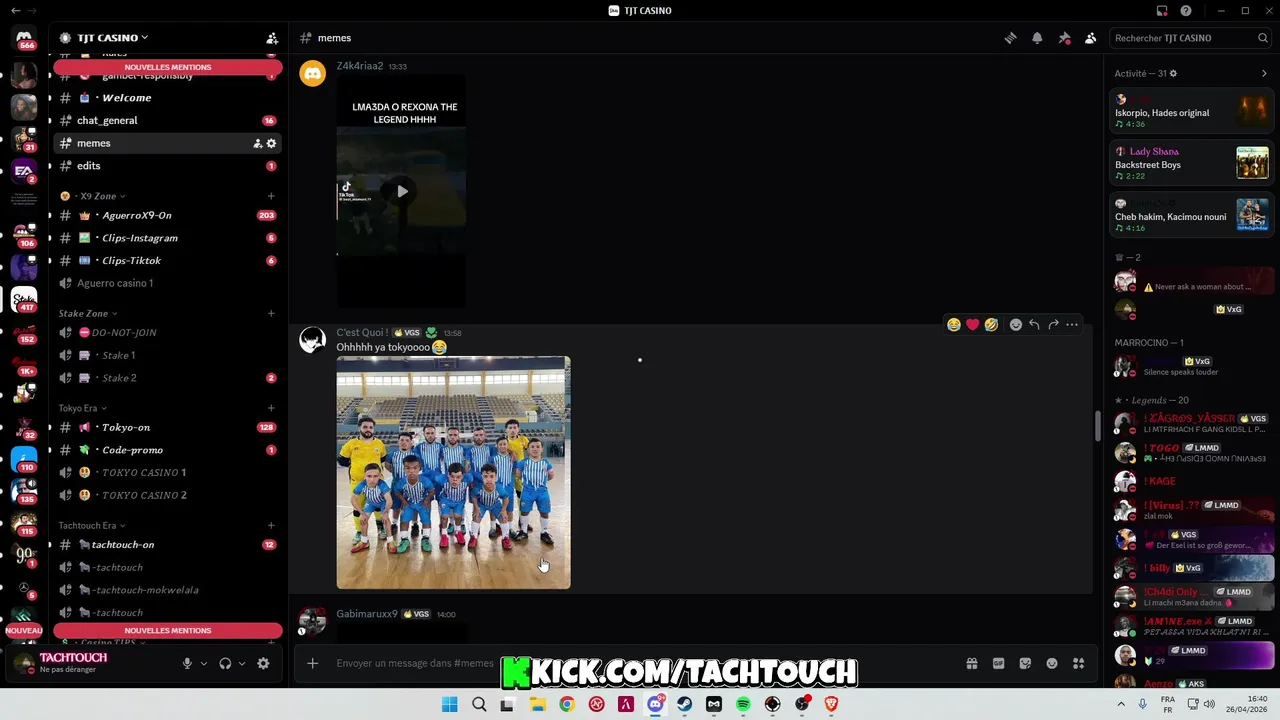1280x720 pixels.
Task: Add channel to Tokyo Era category
Action: tap(271, 408)
